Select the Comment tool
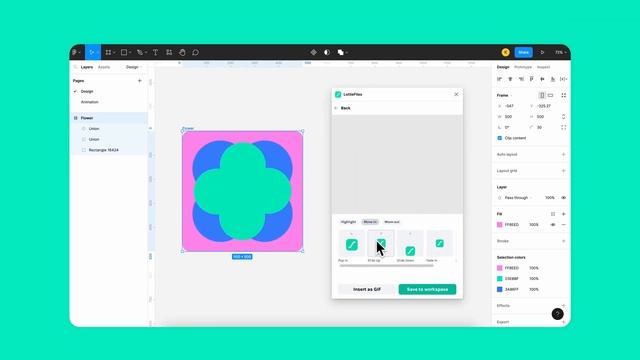 [x=196, y=52]
